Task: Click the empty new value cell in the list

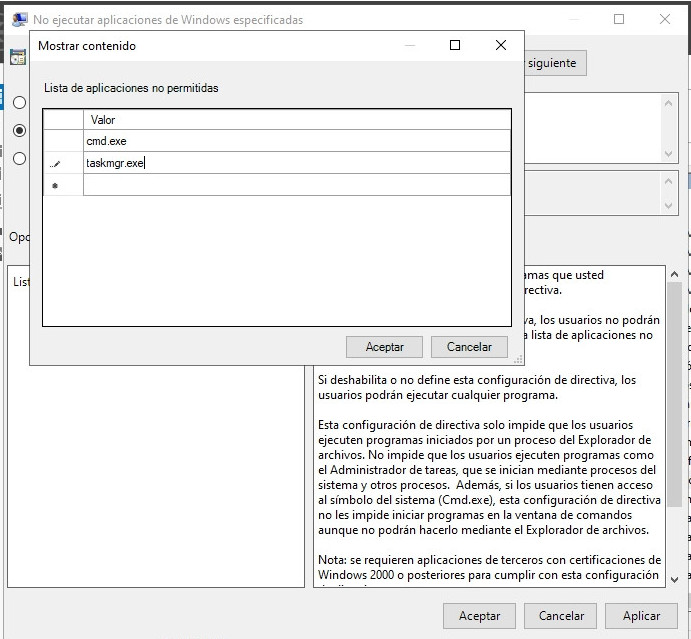Action: coord(296,186)
